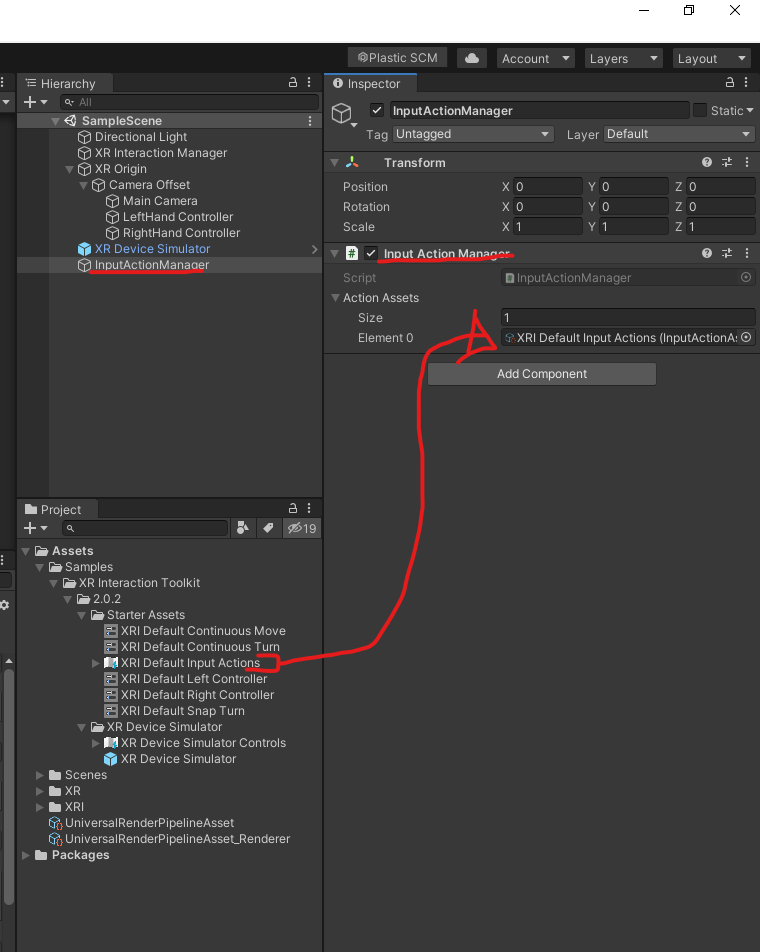Click the cloud services icon

[x=472, y=58]
